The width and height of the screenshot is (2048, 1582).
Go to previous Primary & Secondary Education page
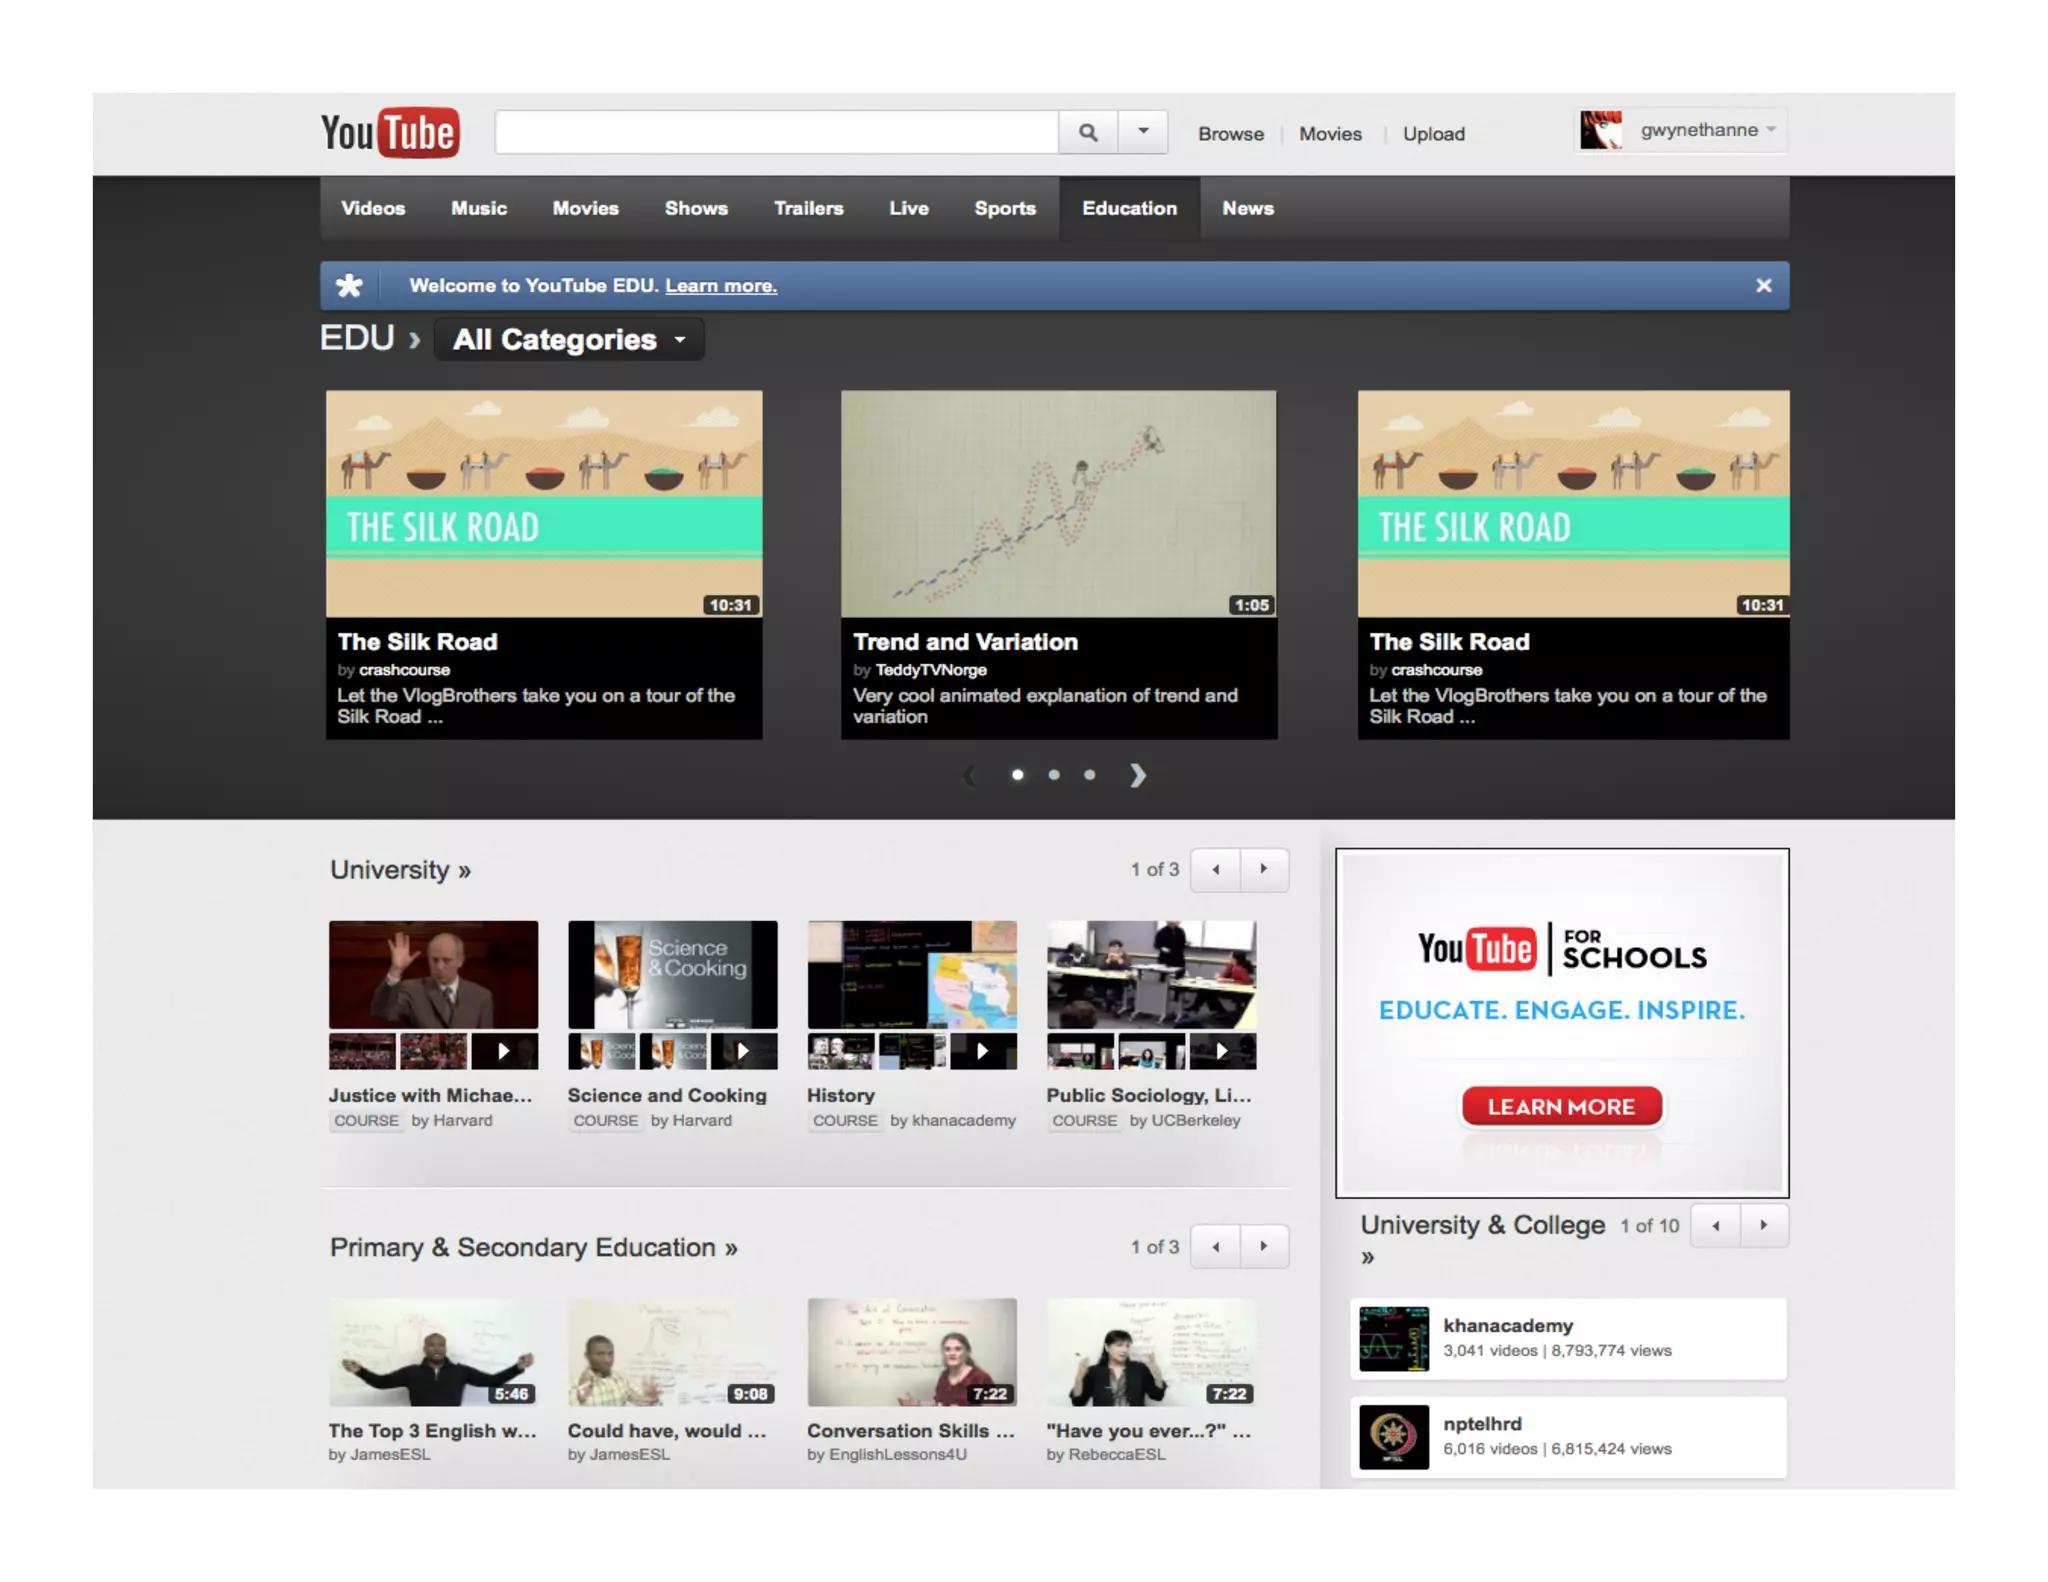[x=1216, y=1247]
